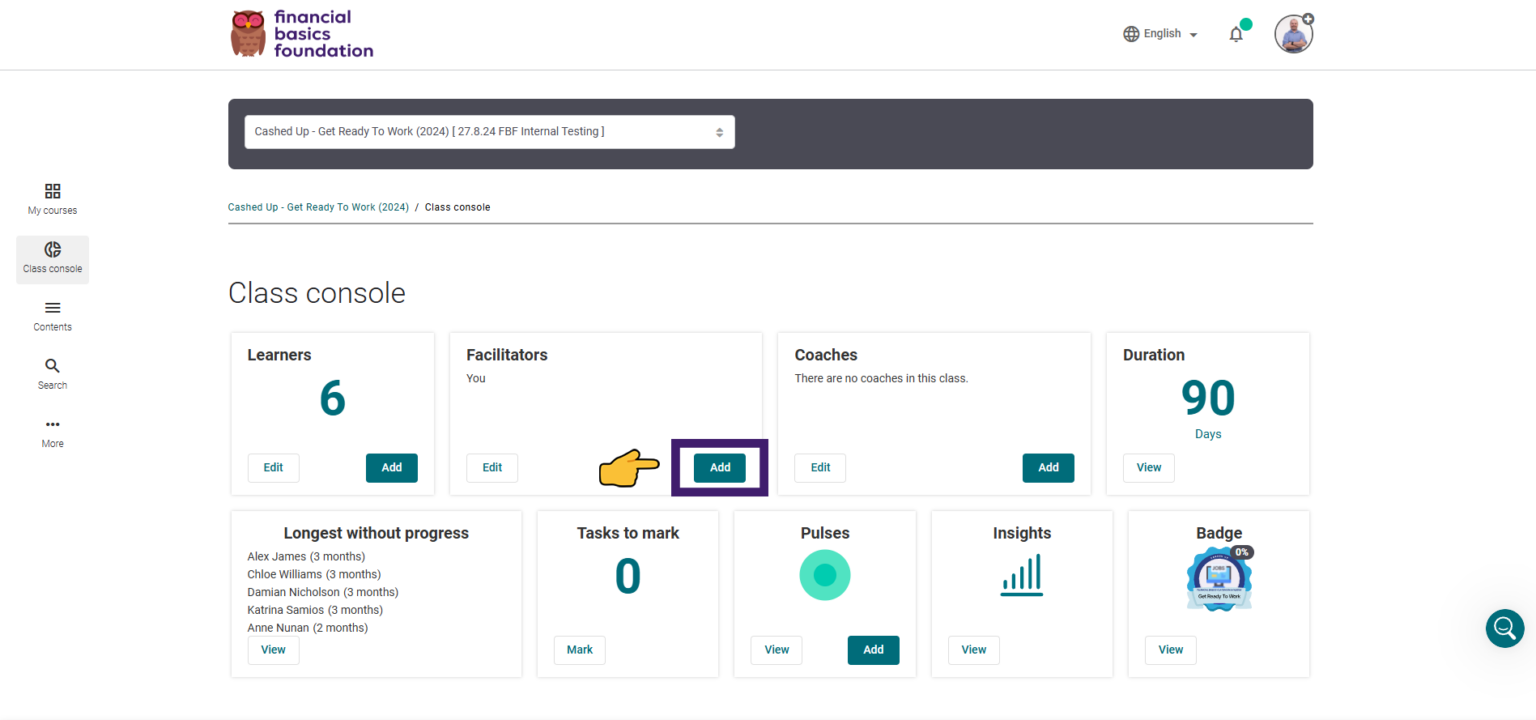The image size is (1536, 720).
Task: Select Class console sidebar item
Action: click(52, 259)
